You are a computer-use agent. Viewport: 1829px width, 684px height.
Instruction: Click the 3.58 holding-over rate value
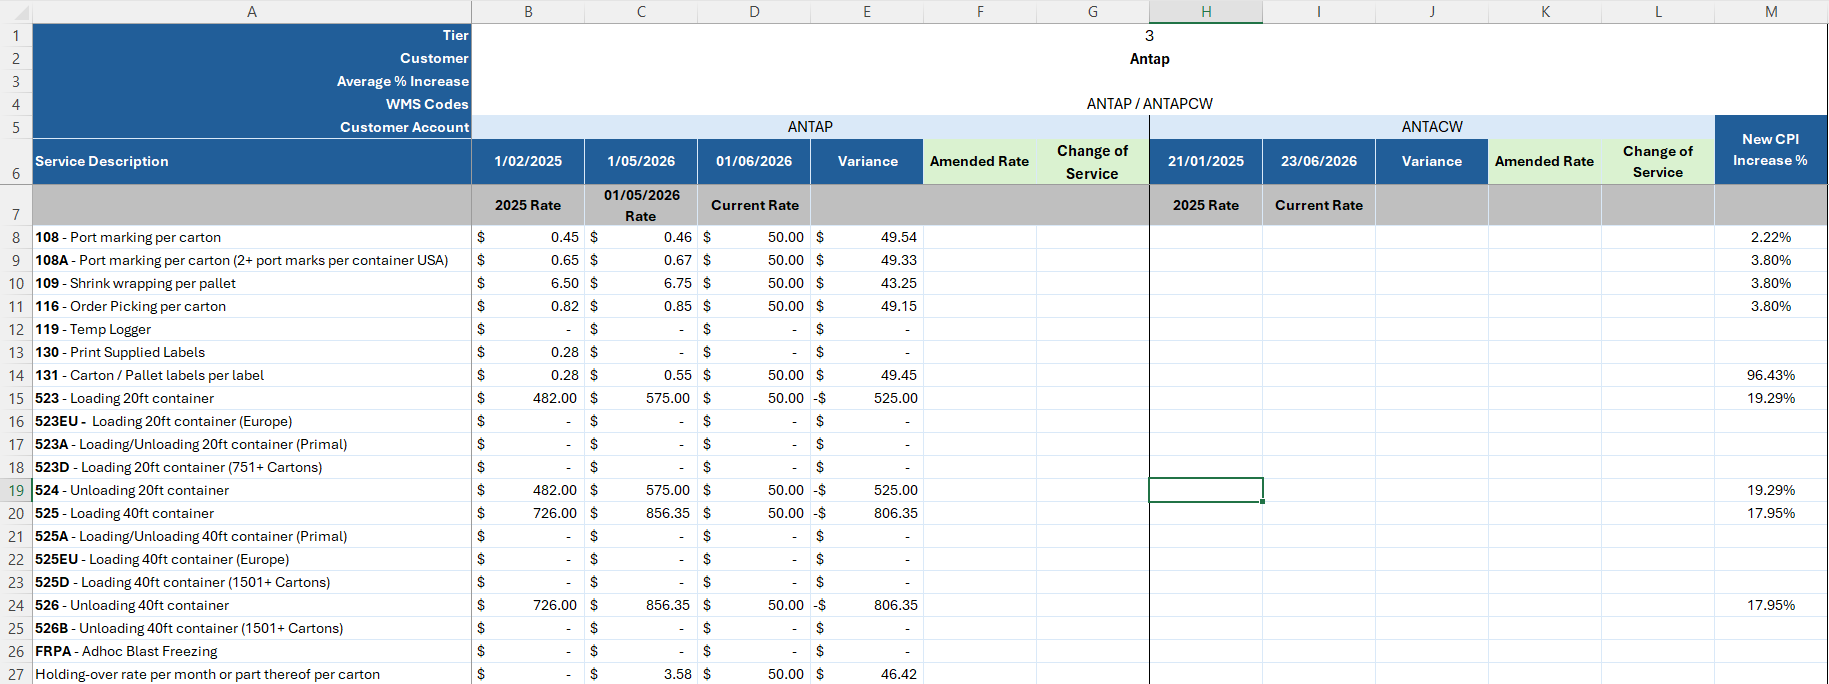(641, 674)
